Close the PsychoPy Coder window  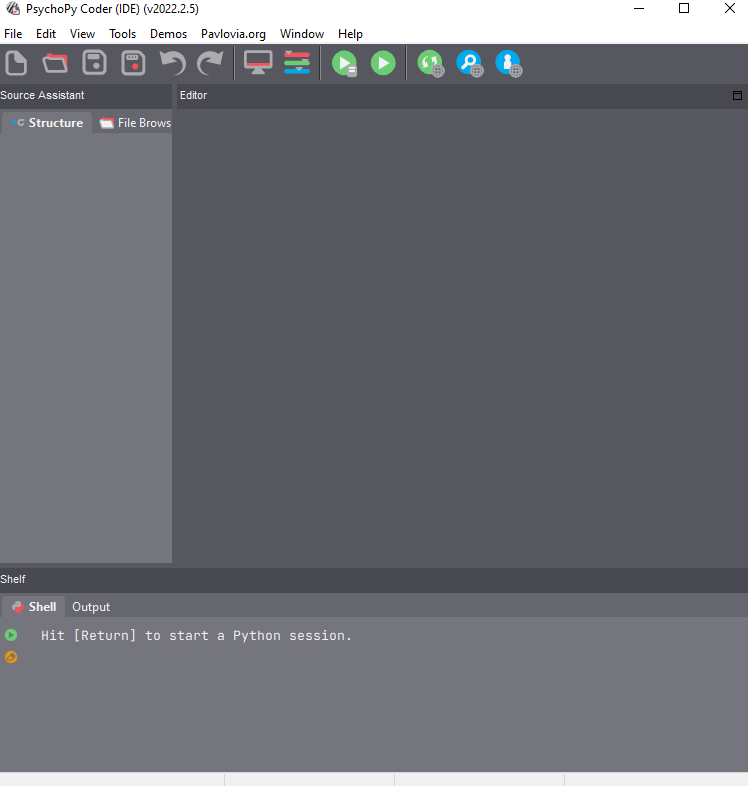click(729, 9)
